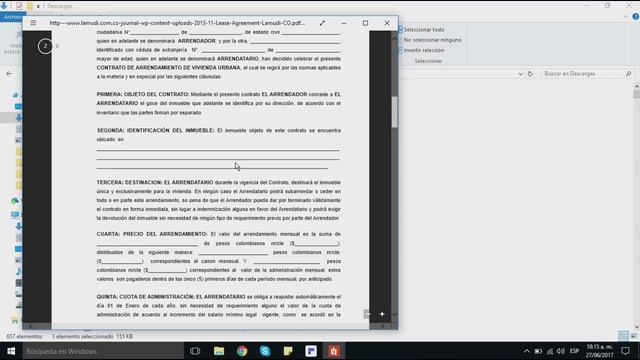Collapse the File Explorer ribbon chevron

(x=626, y=17)
